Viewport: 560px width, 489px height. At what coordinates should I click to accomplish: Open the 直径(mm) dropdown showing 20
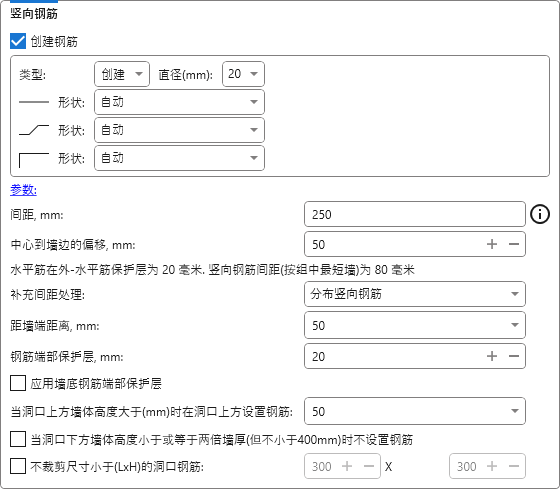243,74
